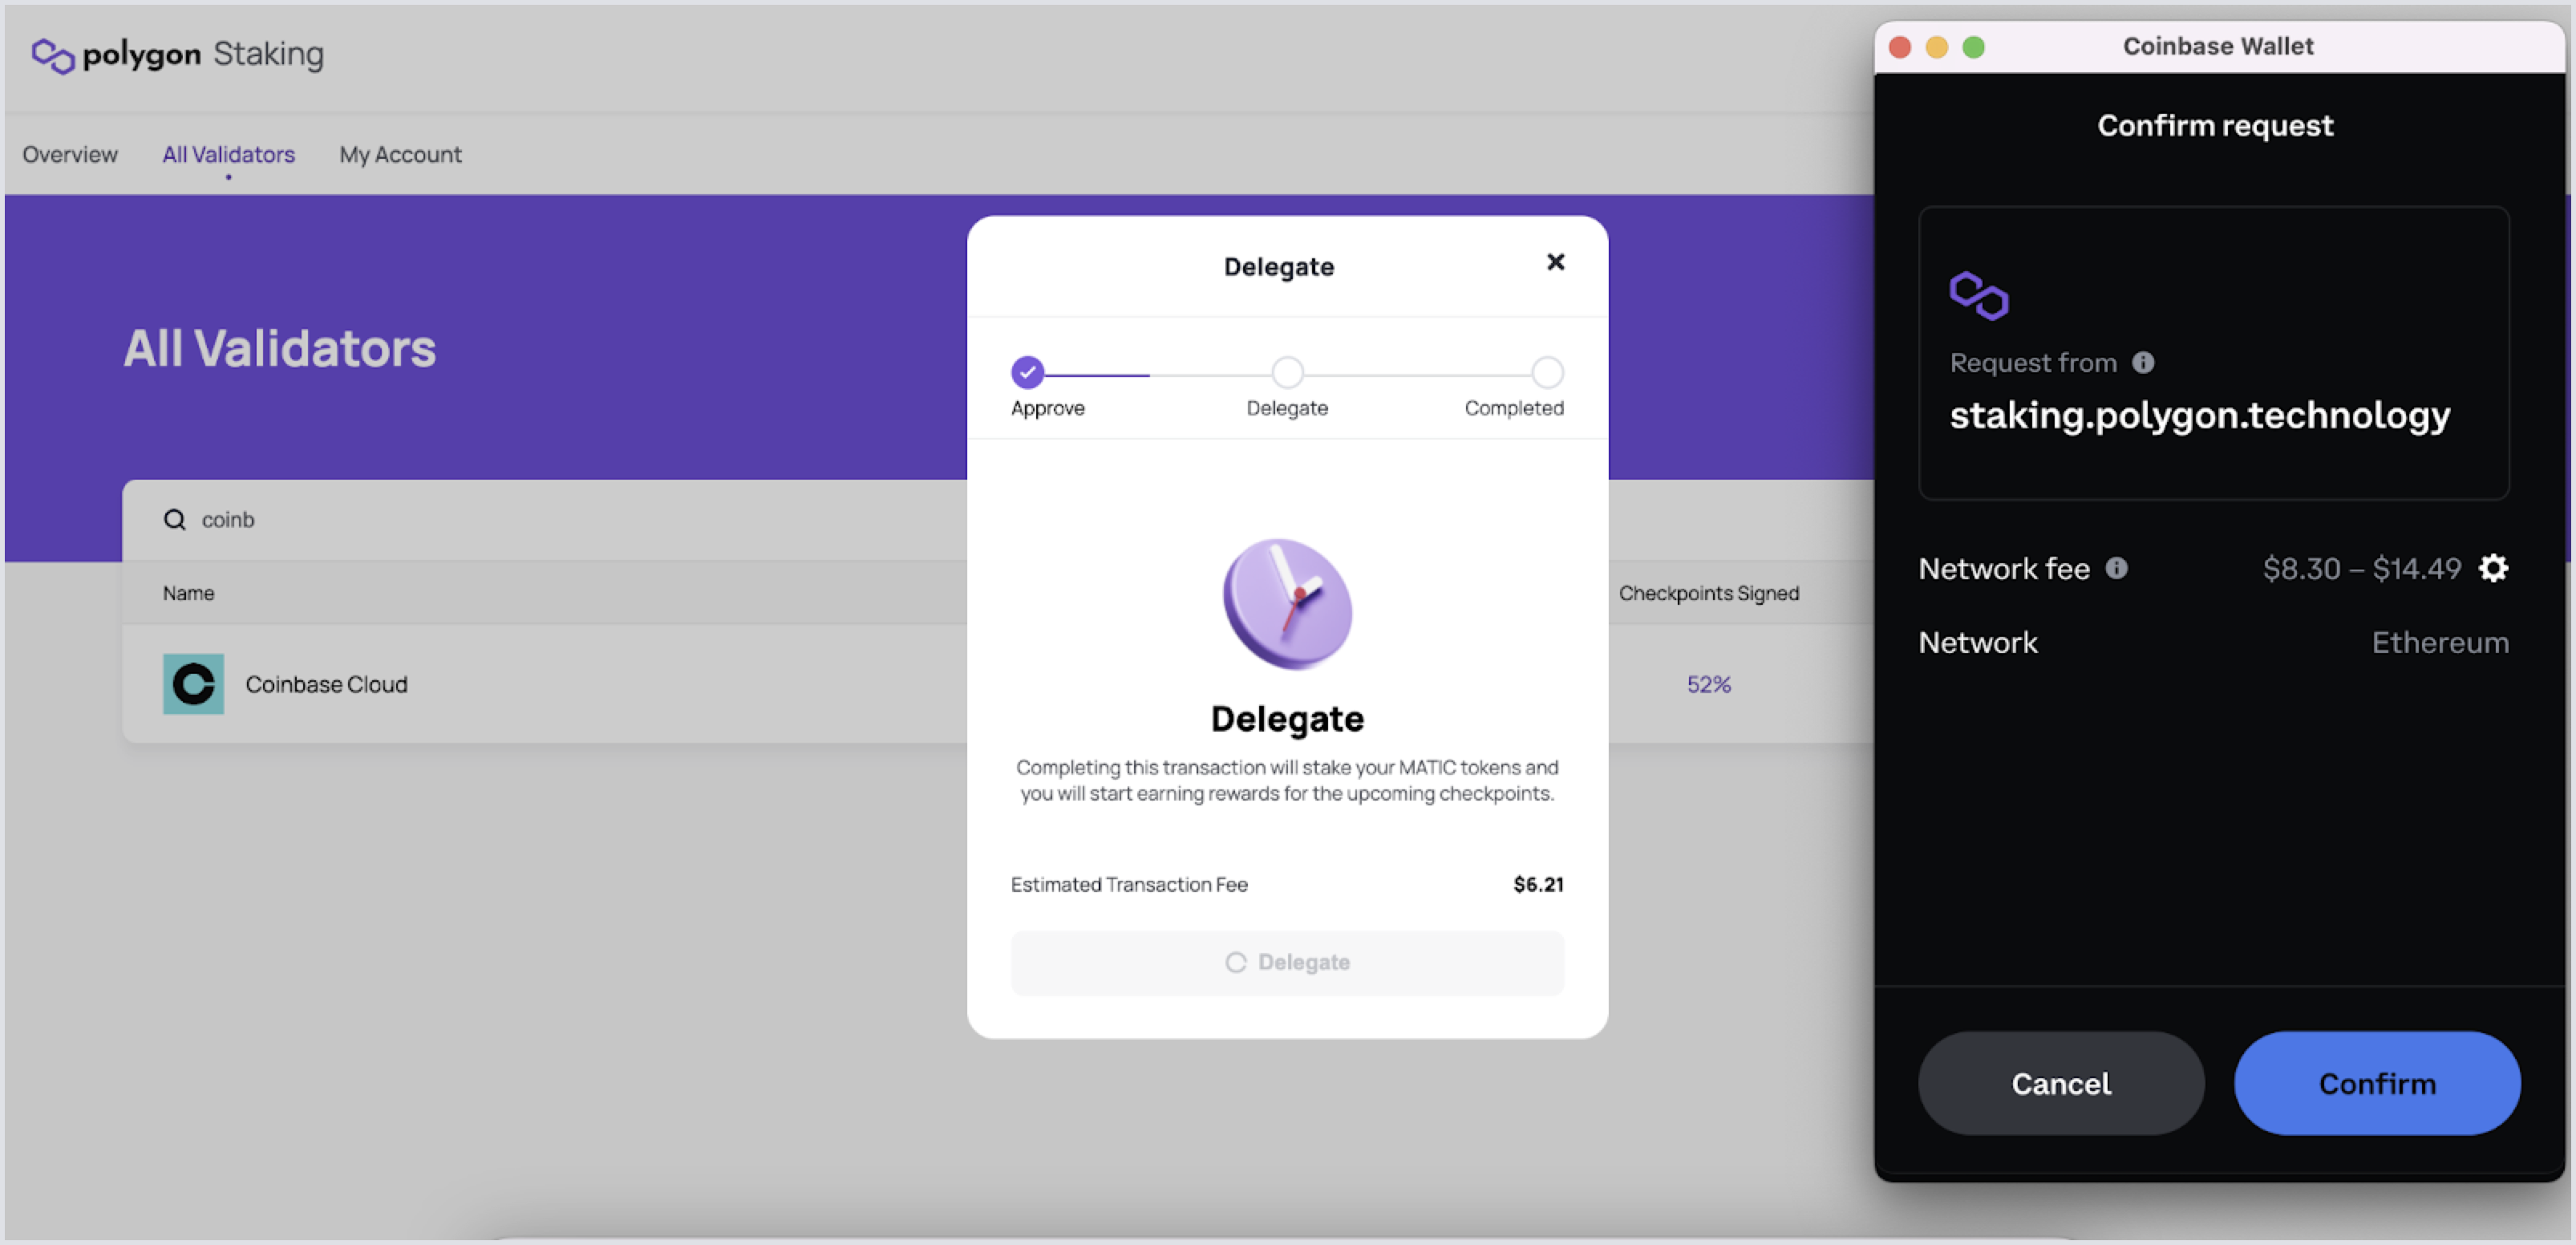Click the yellow minimize wallet window button
Screen dimensions: 2576x1245
point(1936,47)
